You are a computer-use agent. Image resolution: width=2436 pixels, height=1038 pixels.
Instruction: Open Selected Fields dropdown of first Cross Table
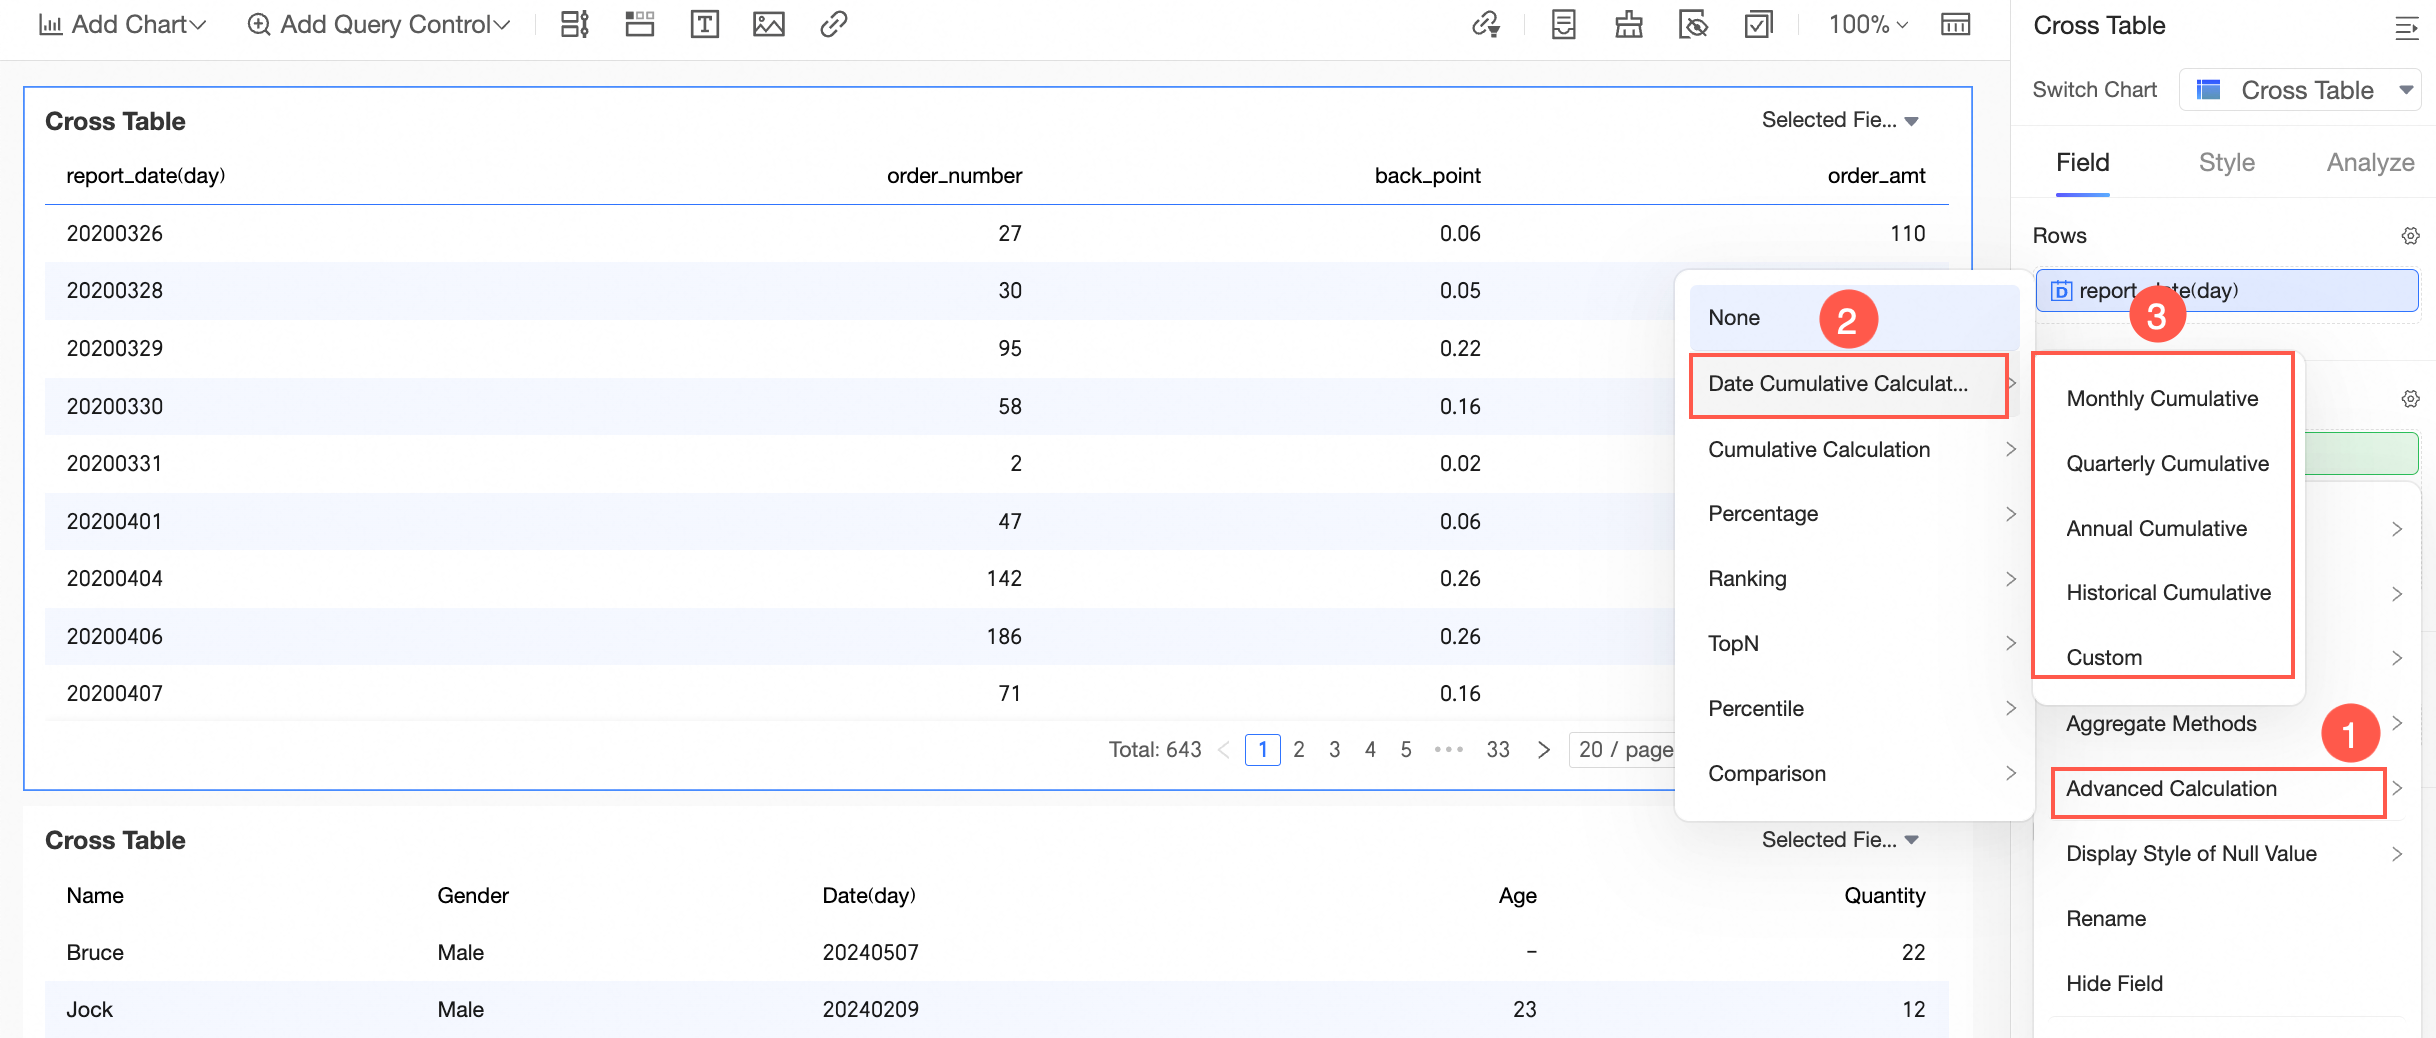coord(1840,120)
